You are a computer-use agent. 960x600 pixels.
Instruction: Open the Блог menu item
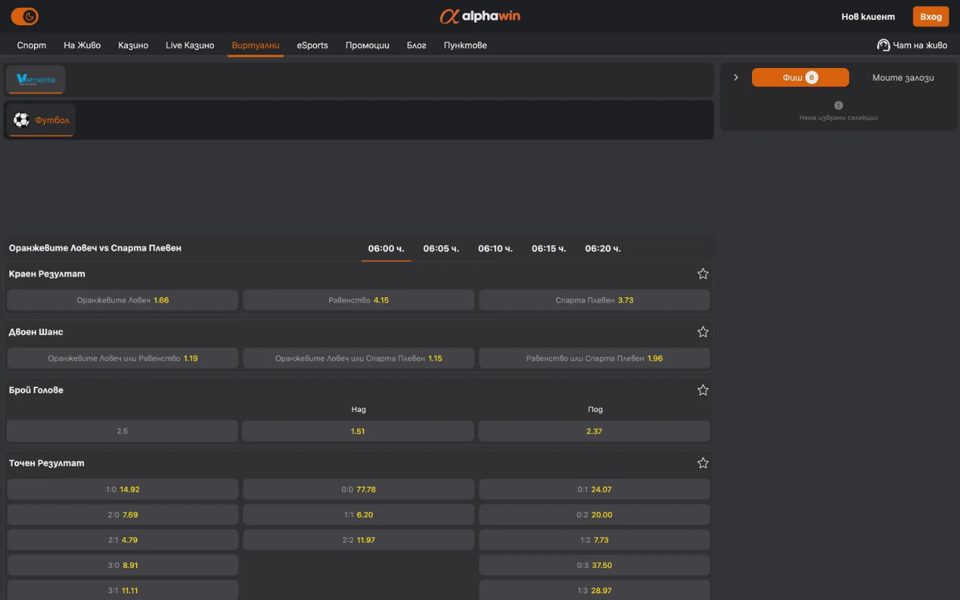(x=416, y=45)
